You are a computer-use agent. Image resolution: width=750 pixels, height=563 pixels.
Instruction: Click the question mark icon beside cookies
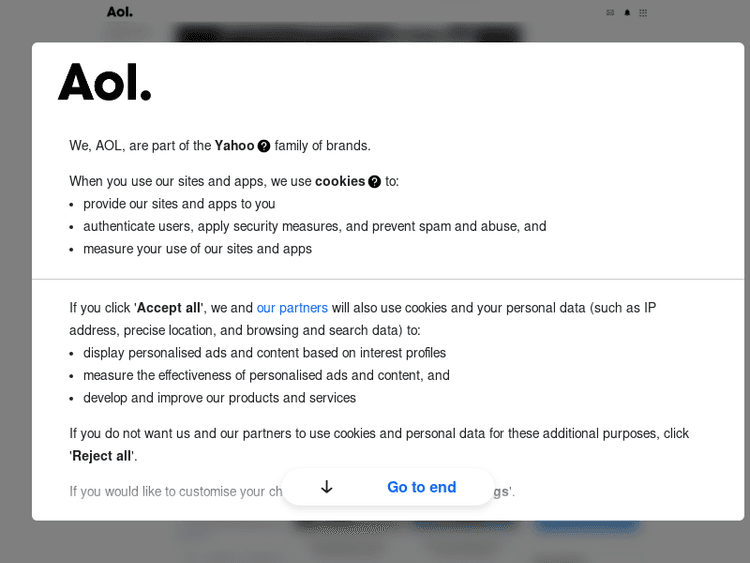pos(374,182)
